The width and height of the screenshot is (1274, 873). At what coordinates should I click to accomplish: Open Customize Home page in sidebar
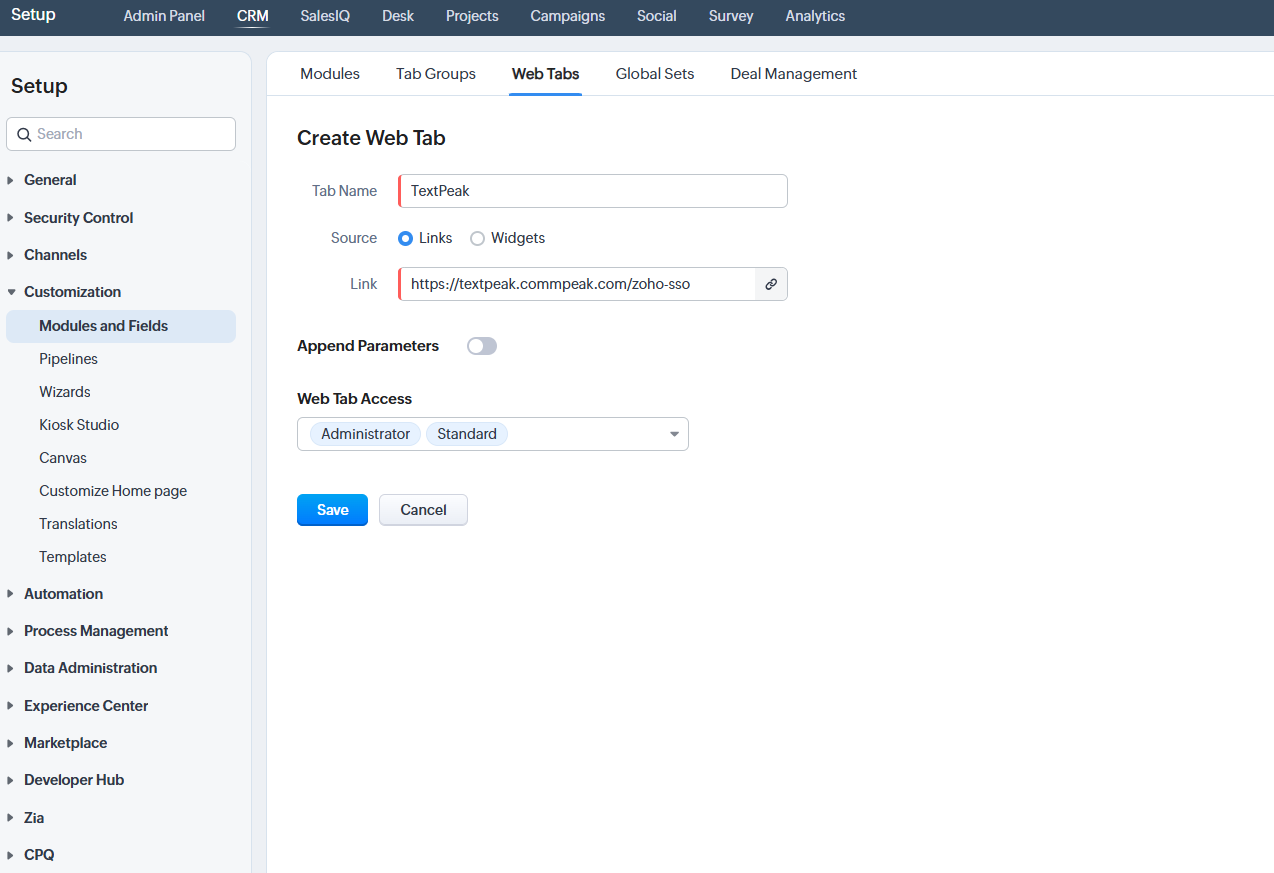coord(113,491)
